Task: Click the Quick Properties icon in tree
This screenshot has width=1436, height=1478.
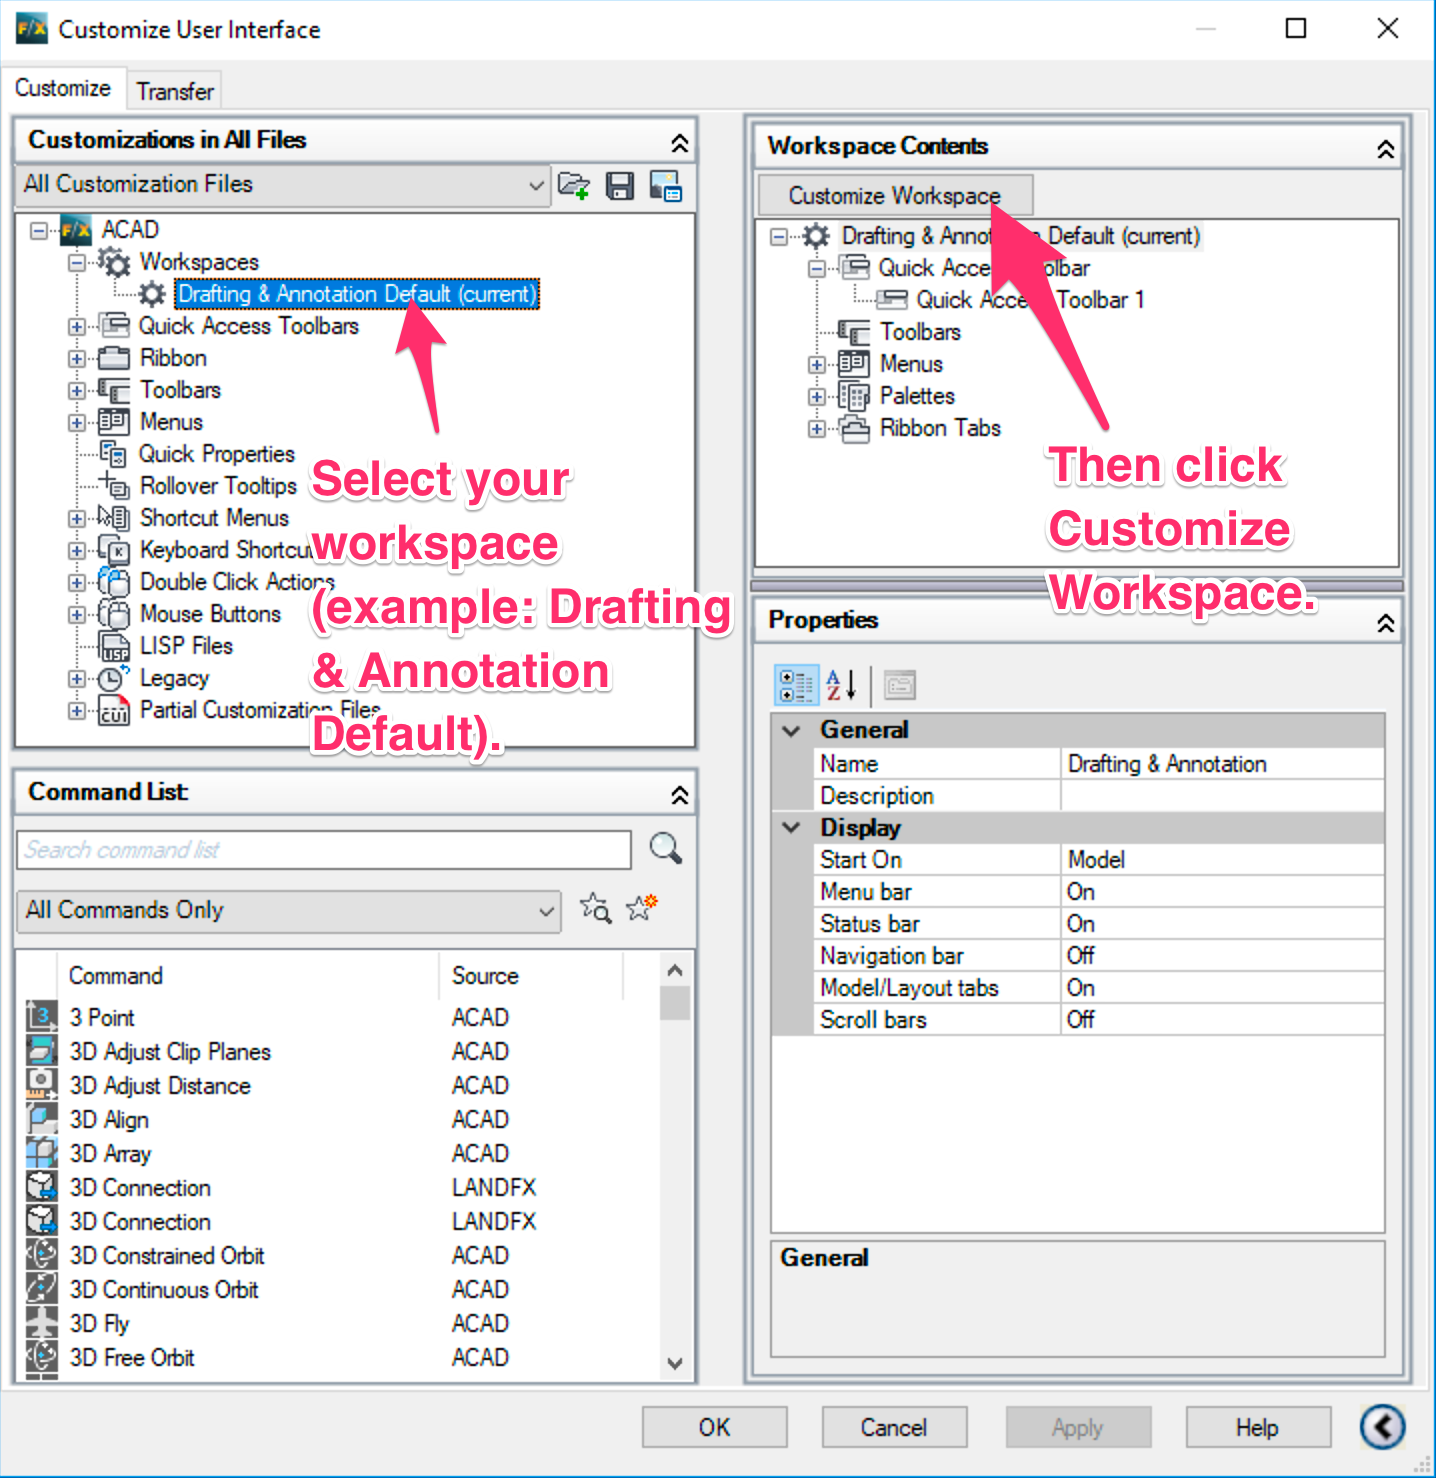Action: [x=113, y=454]
